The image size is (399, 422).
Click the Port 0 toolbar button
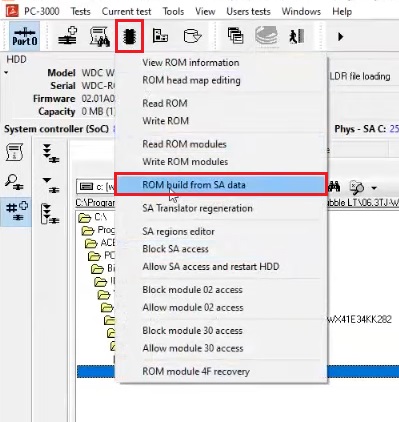point(25,36)
